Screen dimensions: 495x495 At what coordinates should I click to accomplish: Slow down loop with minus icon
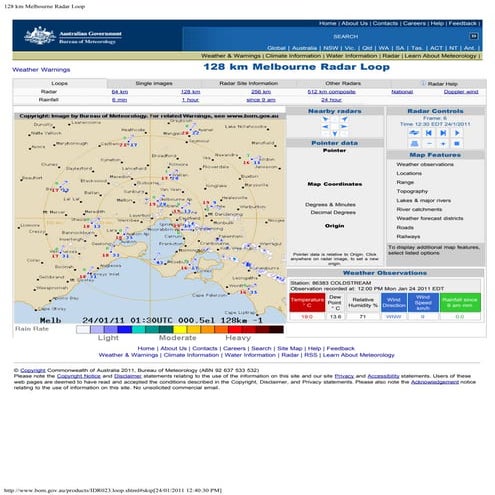pos(429,144)
